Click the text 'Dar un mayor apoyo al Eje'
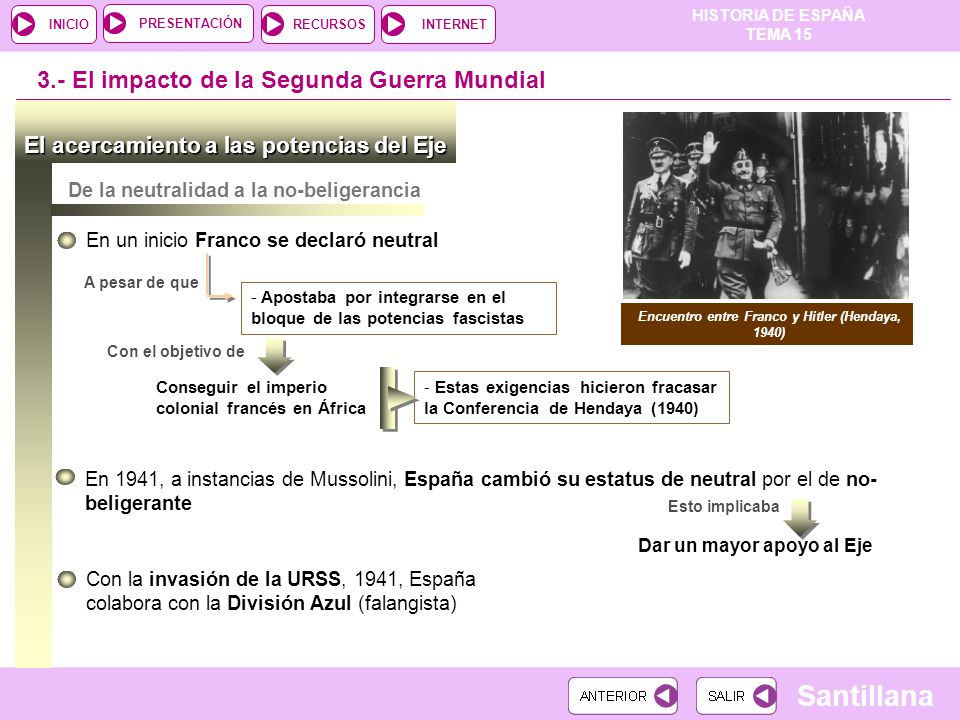The height and width of the screenshot is (720, 960). [755, 546]
